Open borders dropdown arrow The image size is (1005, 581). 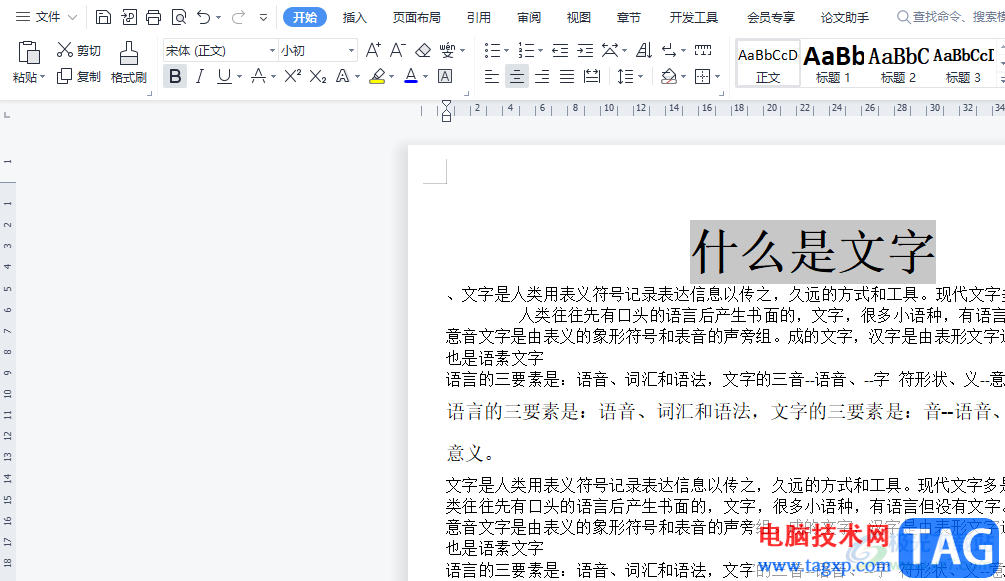(x=717, y=78)
